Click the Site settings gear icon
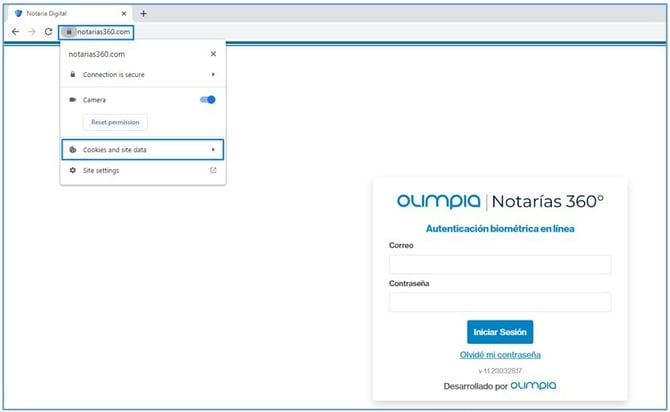 click(72, 171)
